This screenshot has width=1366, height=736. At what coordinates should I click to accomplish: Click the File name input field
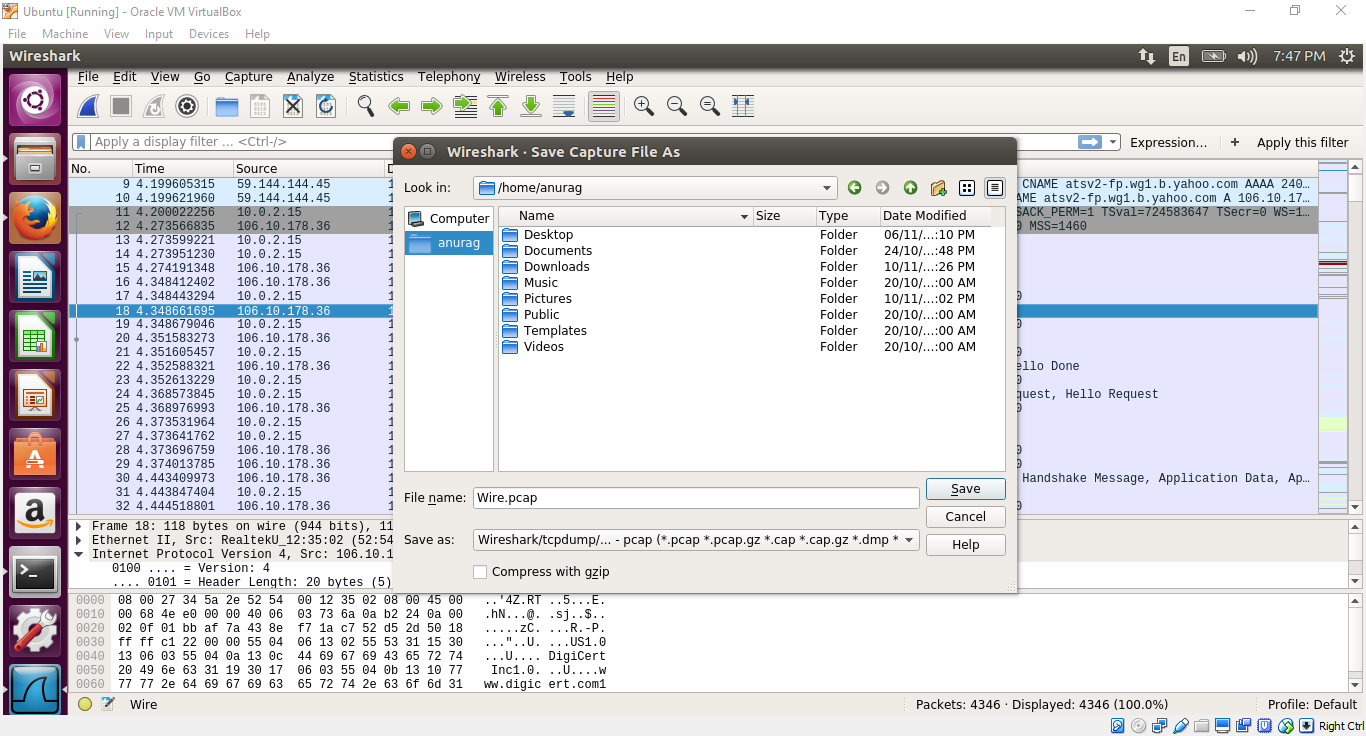click(x=696, y=497)
